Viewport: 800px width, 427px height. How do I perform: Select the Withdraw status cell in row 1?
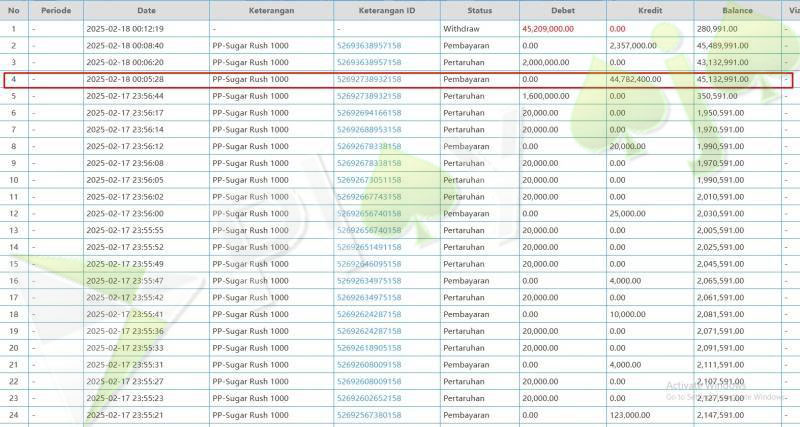pos(461,29)
